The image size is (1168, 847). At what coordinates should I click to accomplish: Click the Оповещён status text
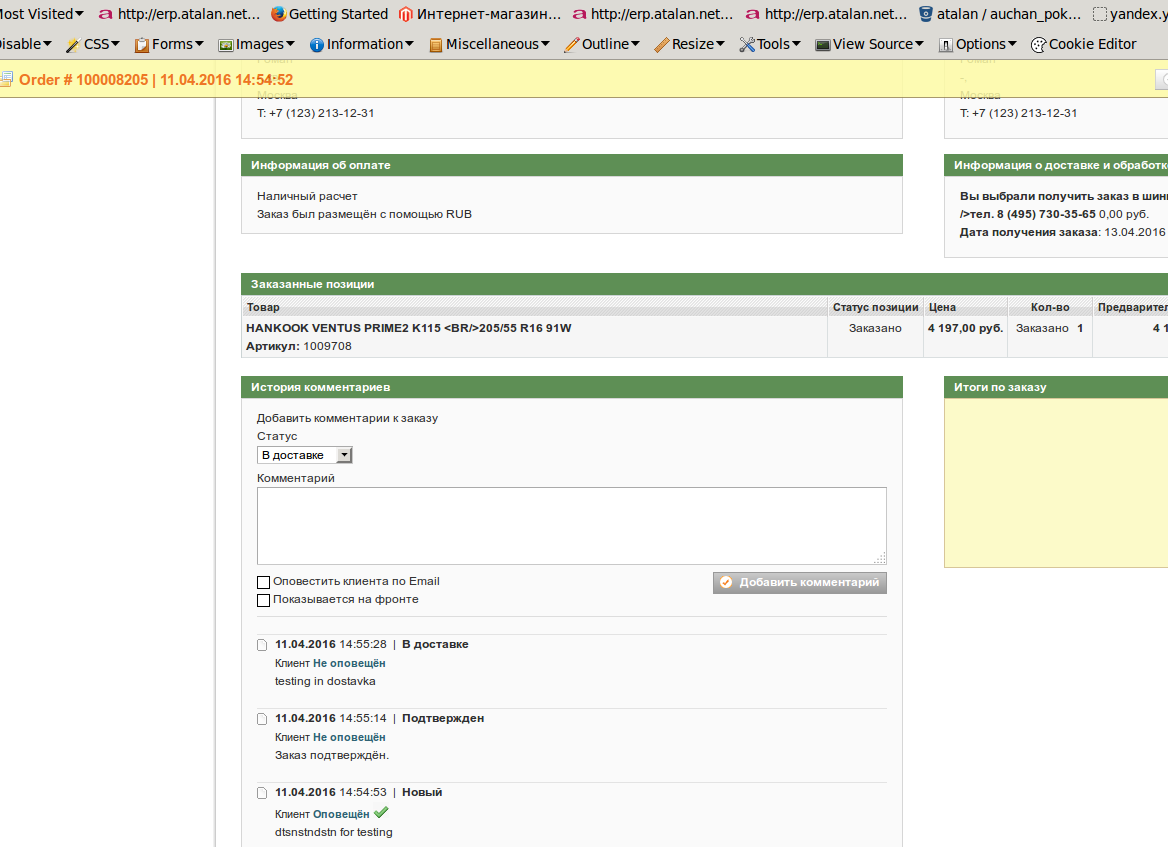pos(341,814)
